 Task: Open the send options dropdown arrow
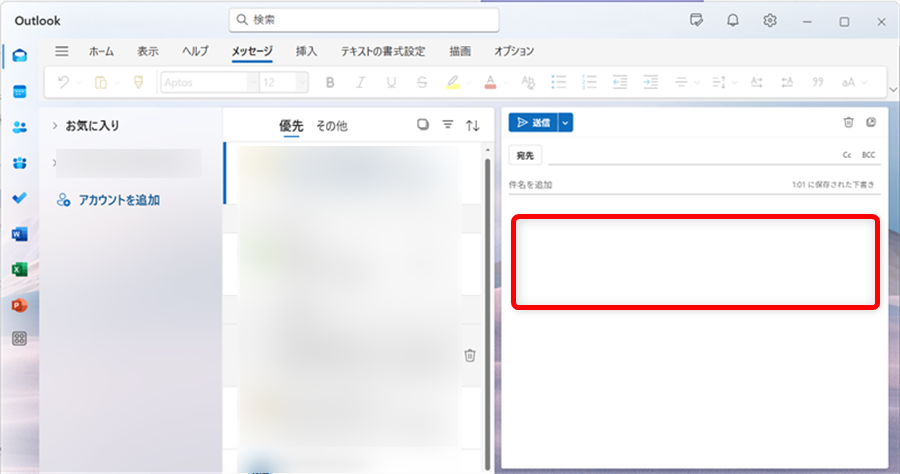[x=566, y=122]
